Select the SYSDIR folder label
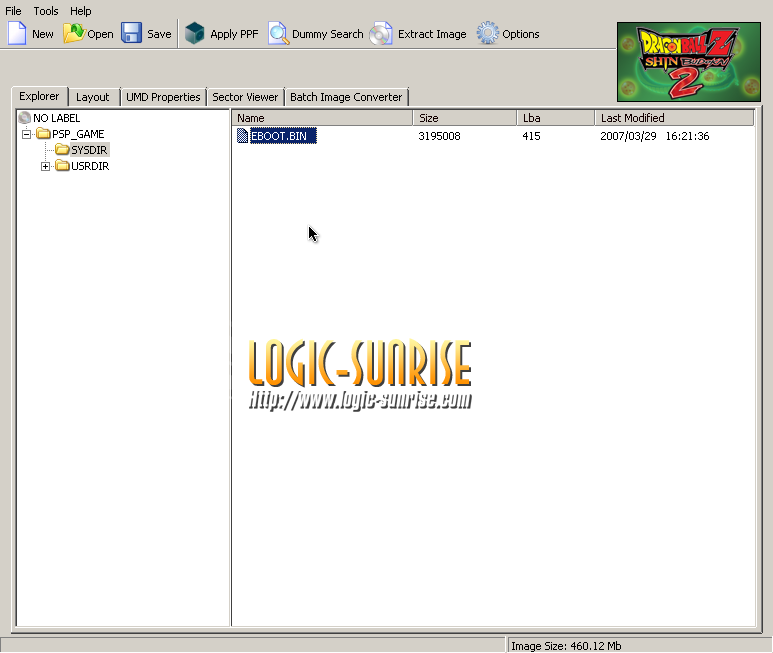773x653 pixels. 89,150
